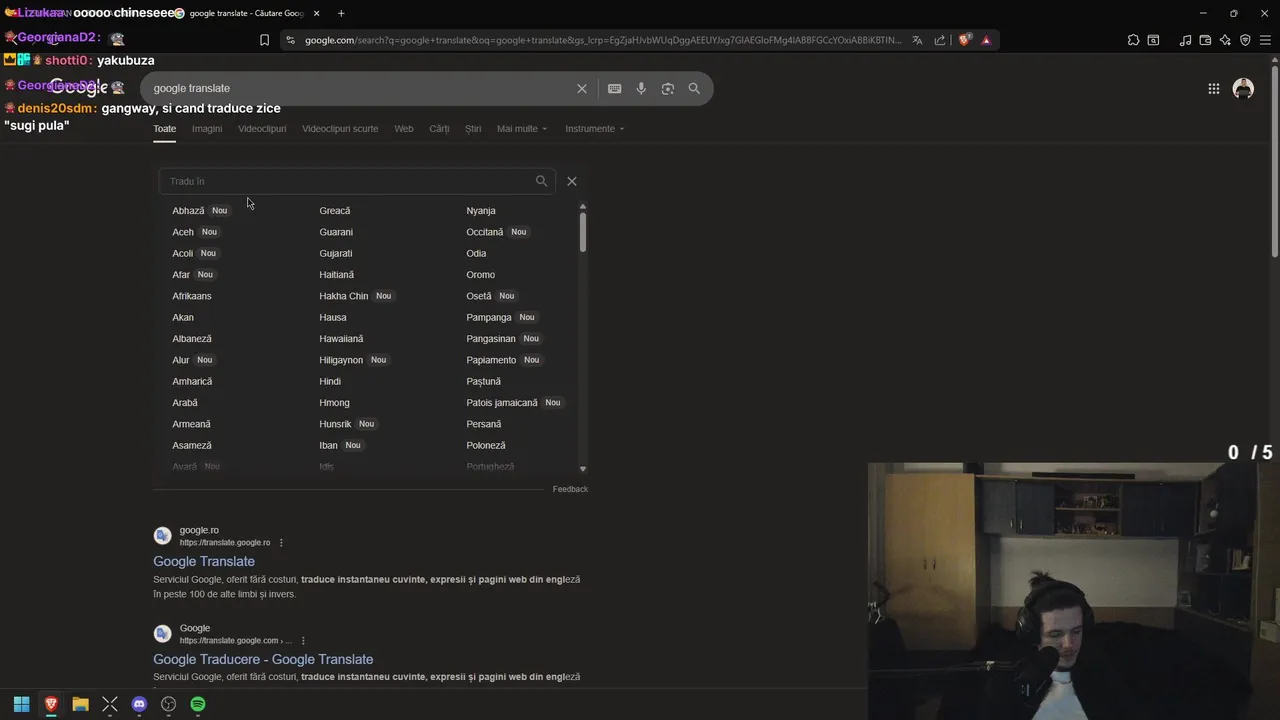The width and height of the screenshot is (1280, 720).
Task: Choose Hindi from the language list
Action: click(330, 382)
